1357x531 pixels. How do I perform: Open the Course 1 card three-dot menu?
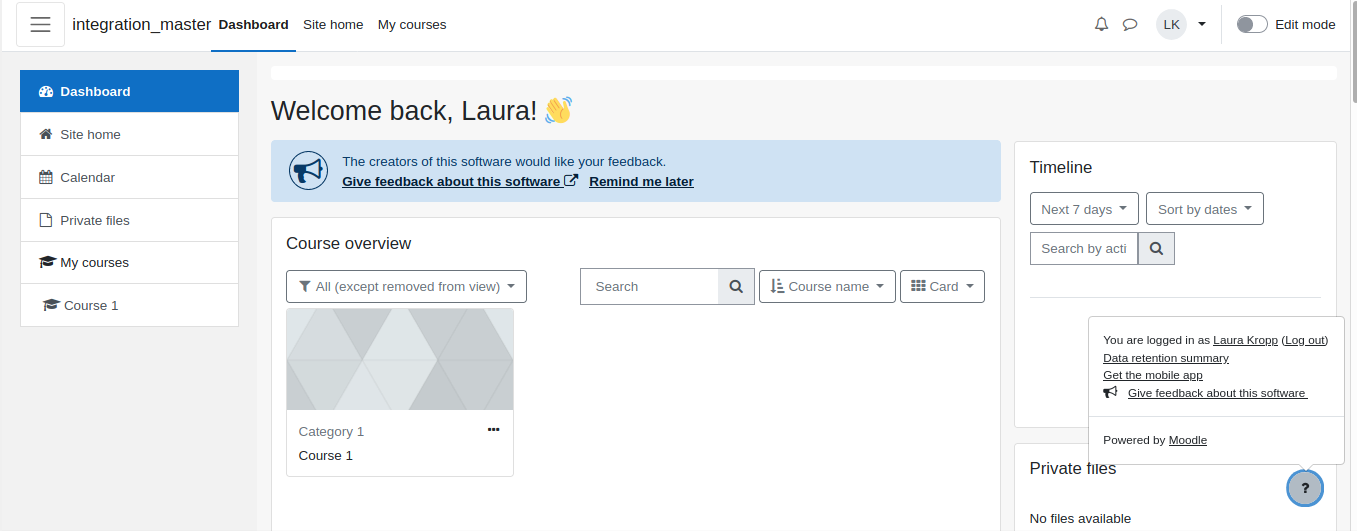(x=493, y=430)
